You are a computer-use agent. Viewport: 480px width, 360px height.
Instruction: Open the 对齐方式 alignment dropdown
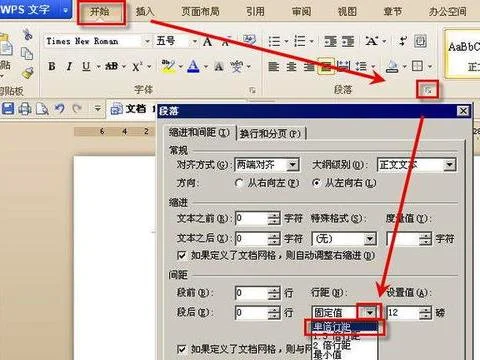point(293,165)
